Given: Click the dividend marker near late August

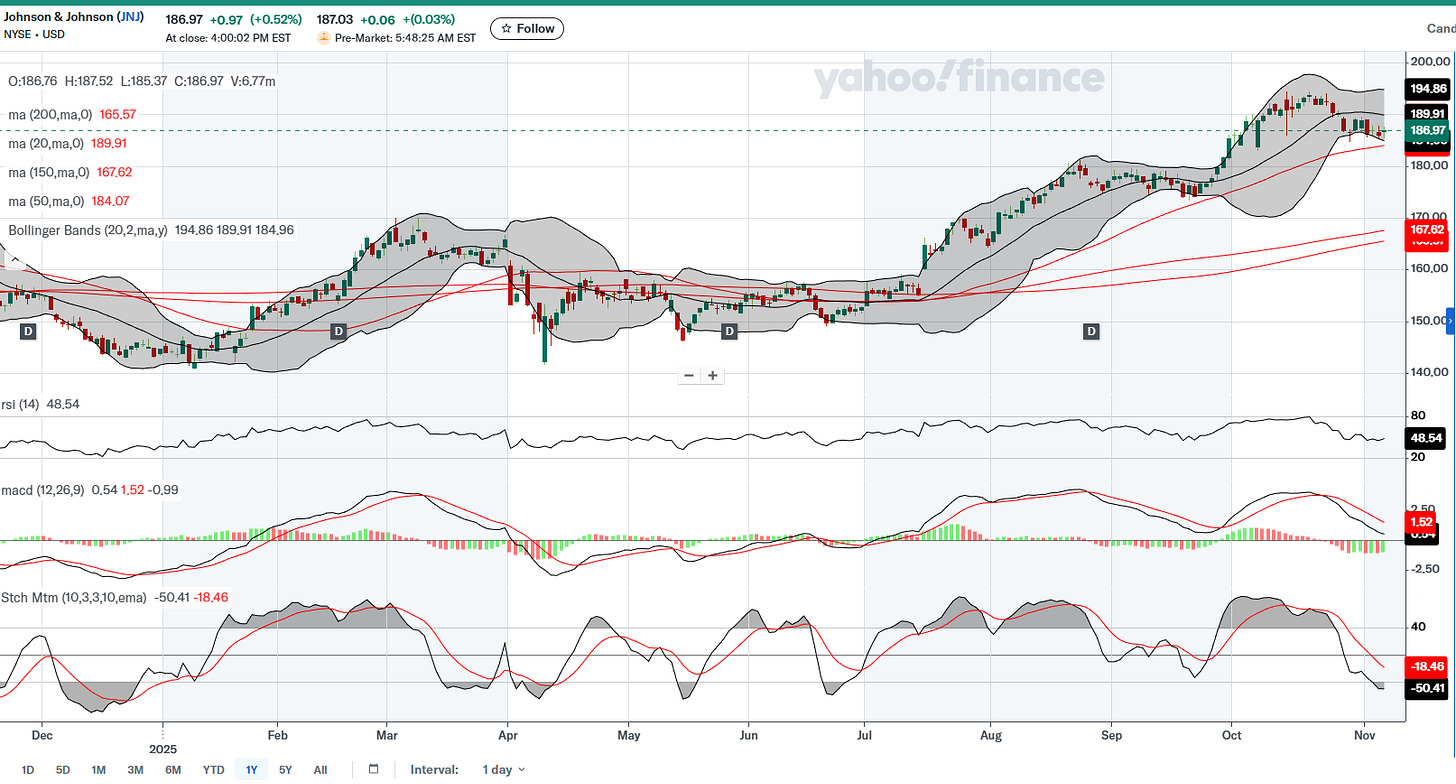Looking at the screenshot, I should pyautogui.click(x=1092, y=330).
